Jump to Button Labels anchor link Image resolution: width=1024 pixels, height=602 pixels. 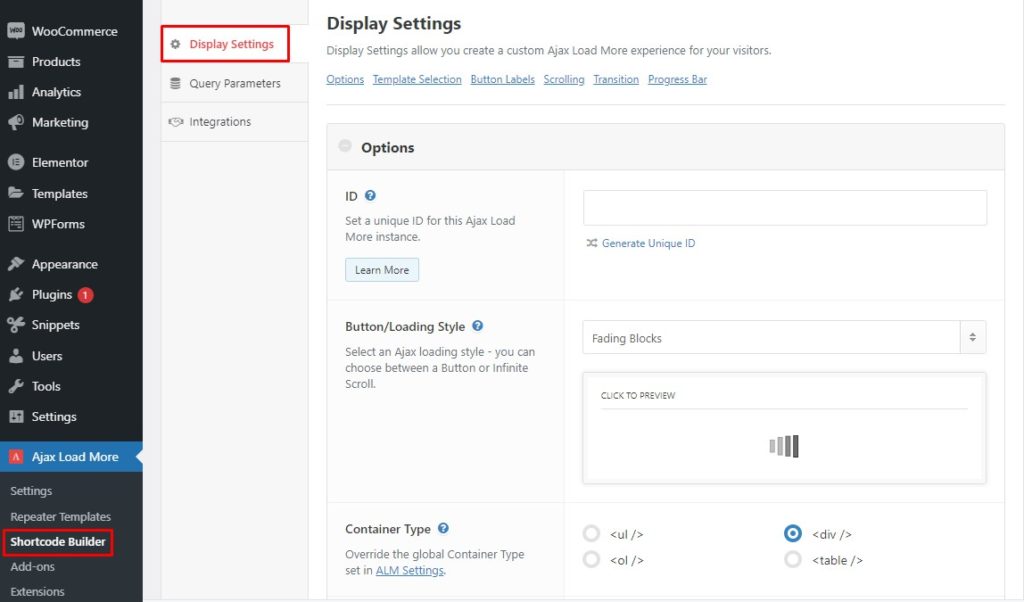click(x=502, y=79)
